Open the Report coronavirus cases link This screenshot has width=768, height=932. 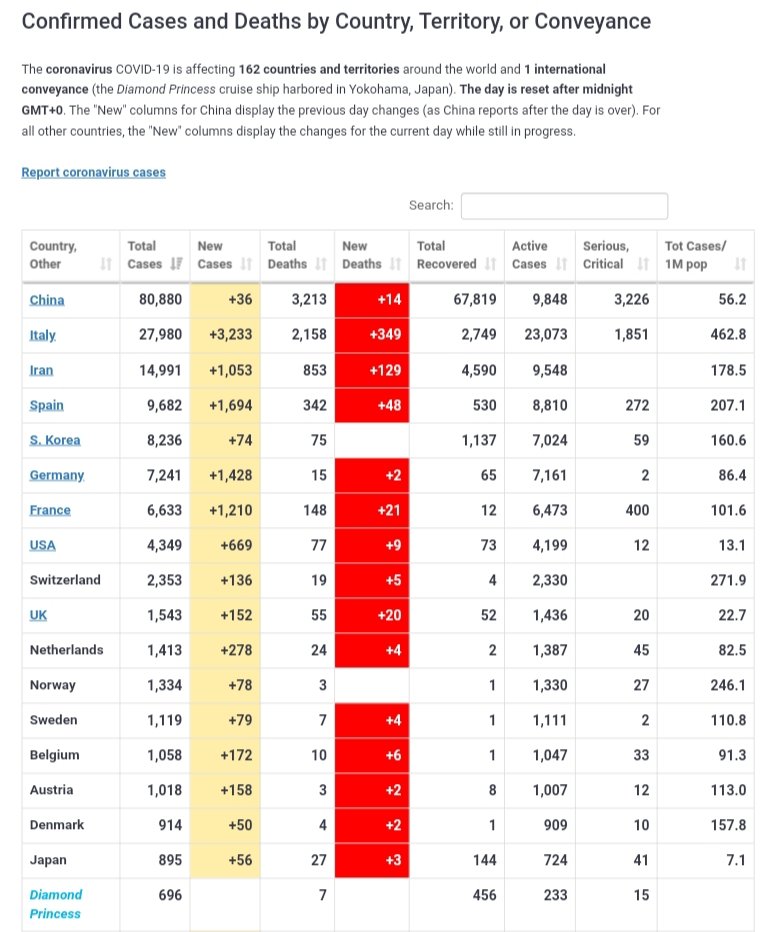point(93,172)
